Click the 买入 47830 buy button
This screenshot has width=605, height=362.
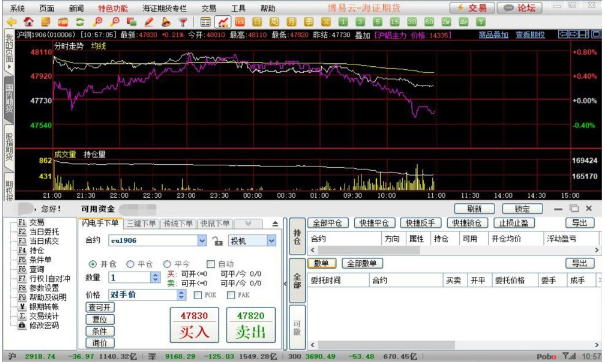[x=194, y=325]
